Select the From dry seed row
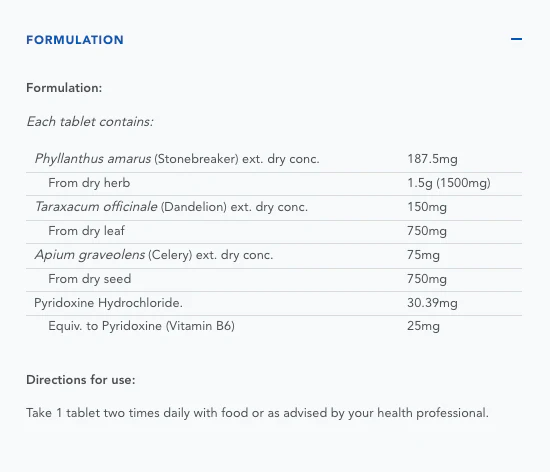The width and height of the screenshot is (550, 472). click(x=274, y=280)
